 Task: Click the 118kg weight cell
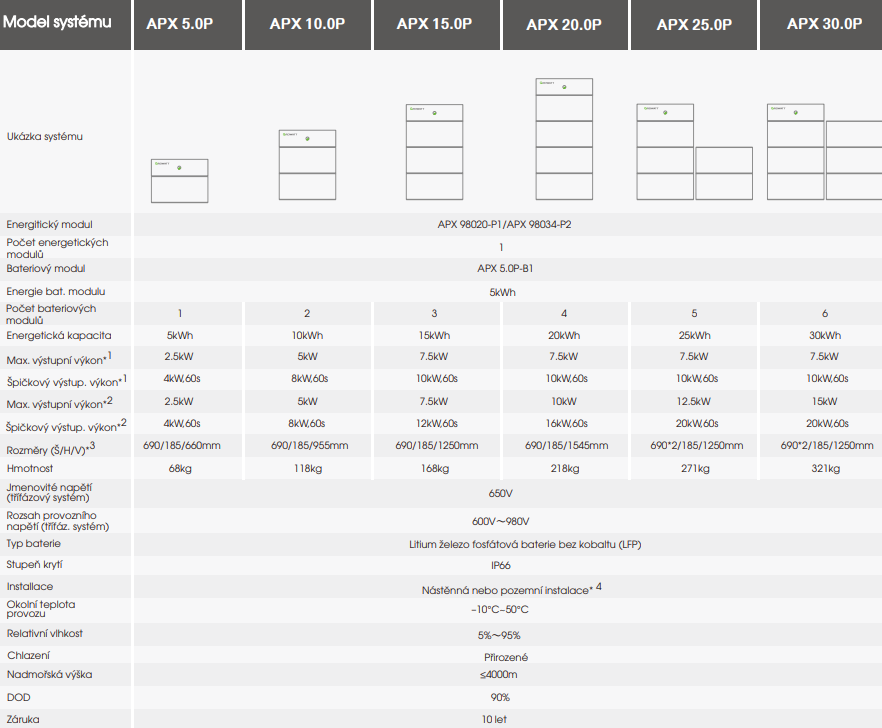[308, 469]
